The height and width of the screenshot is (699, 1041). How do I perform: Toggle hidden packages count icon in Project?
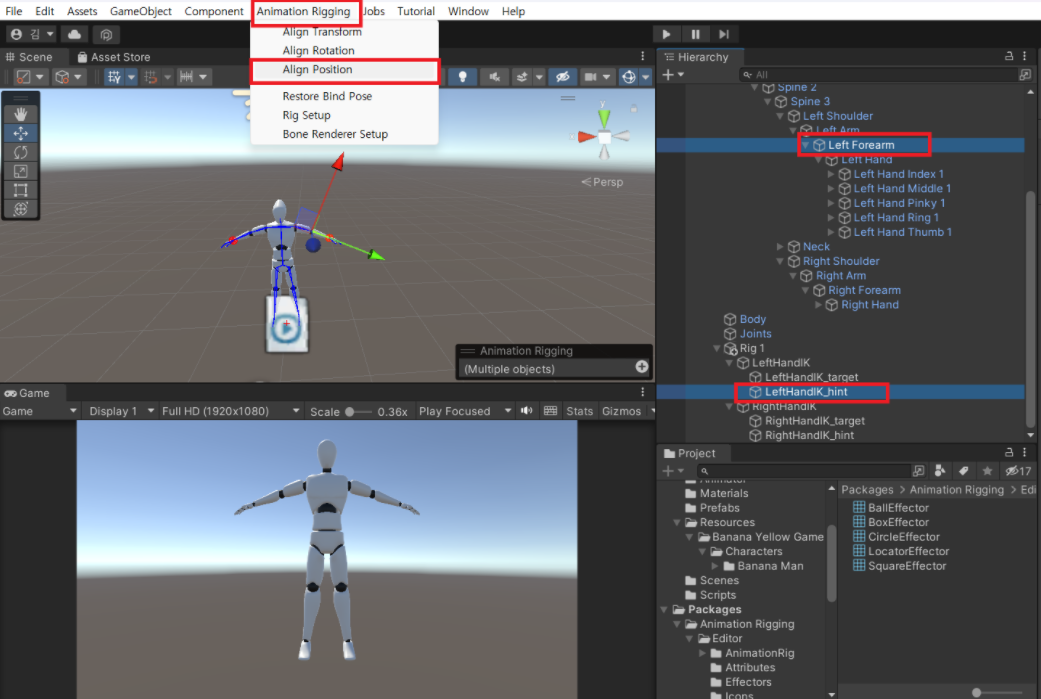click(x=1018, y=471)
